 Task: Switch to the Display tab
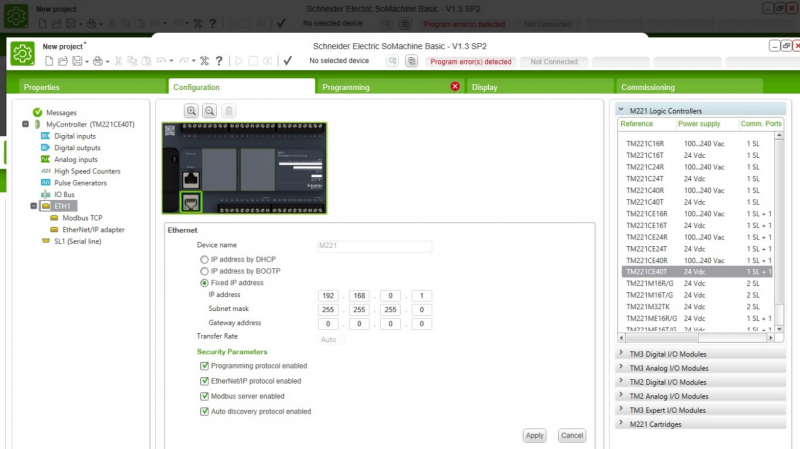(540, 87)
